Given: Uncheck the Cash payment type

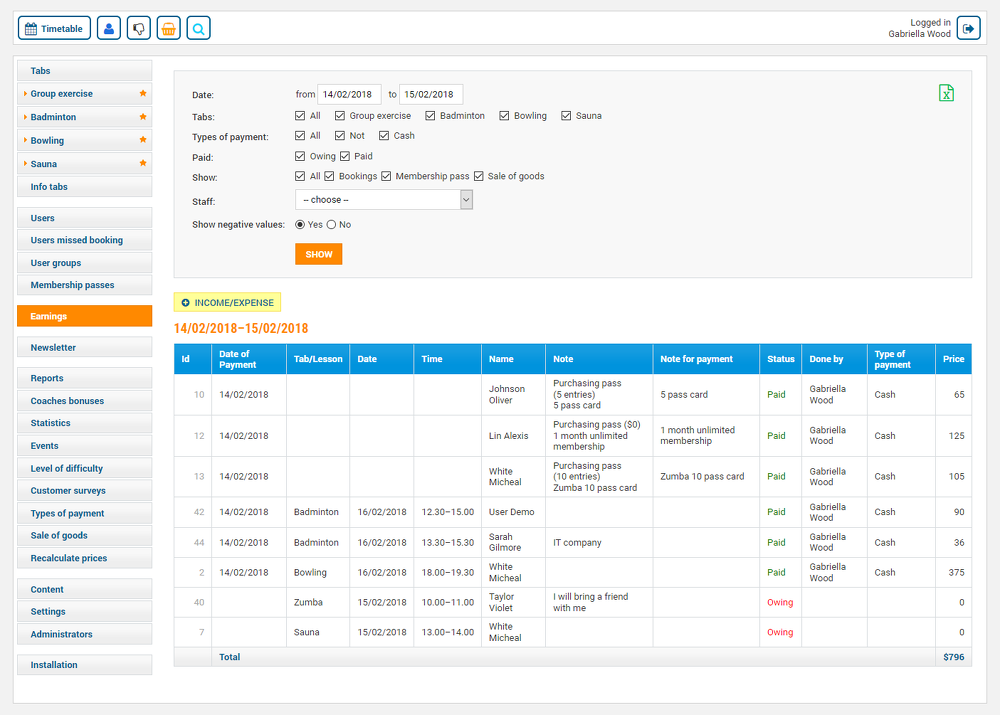Looking at the screenshot, I should coord(384,135).
